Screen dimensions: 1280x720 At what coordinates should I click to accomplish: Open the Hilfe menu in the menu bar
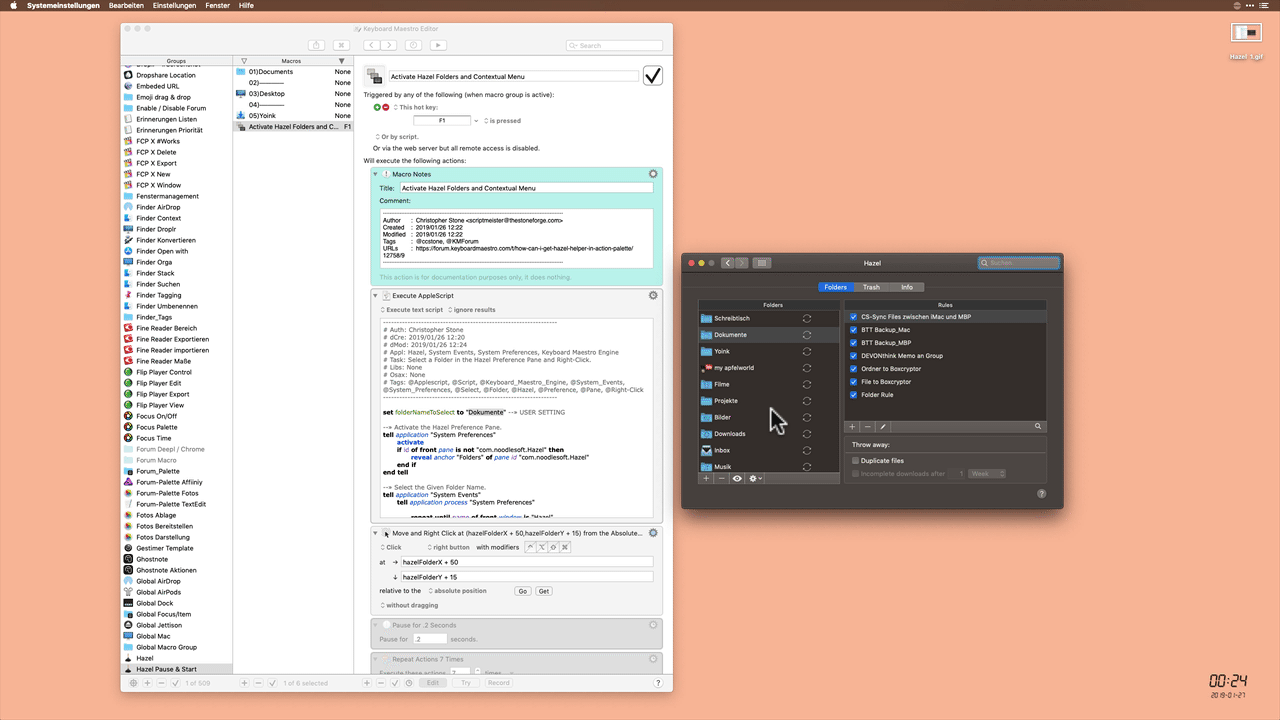click(246, 6)
